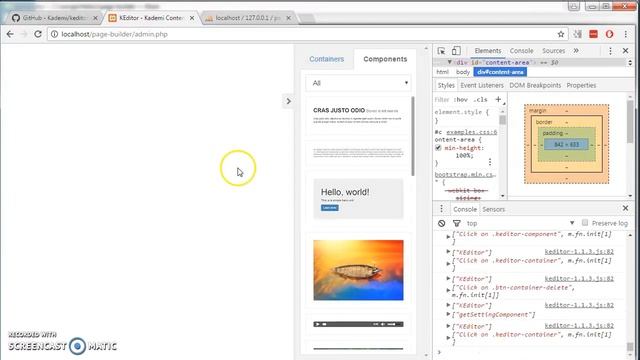Activate the DevTools inspect element picker

pos(441,51)
